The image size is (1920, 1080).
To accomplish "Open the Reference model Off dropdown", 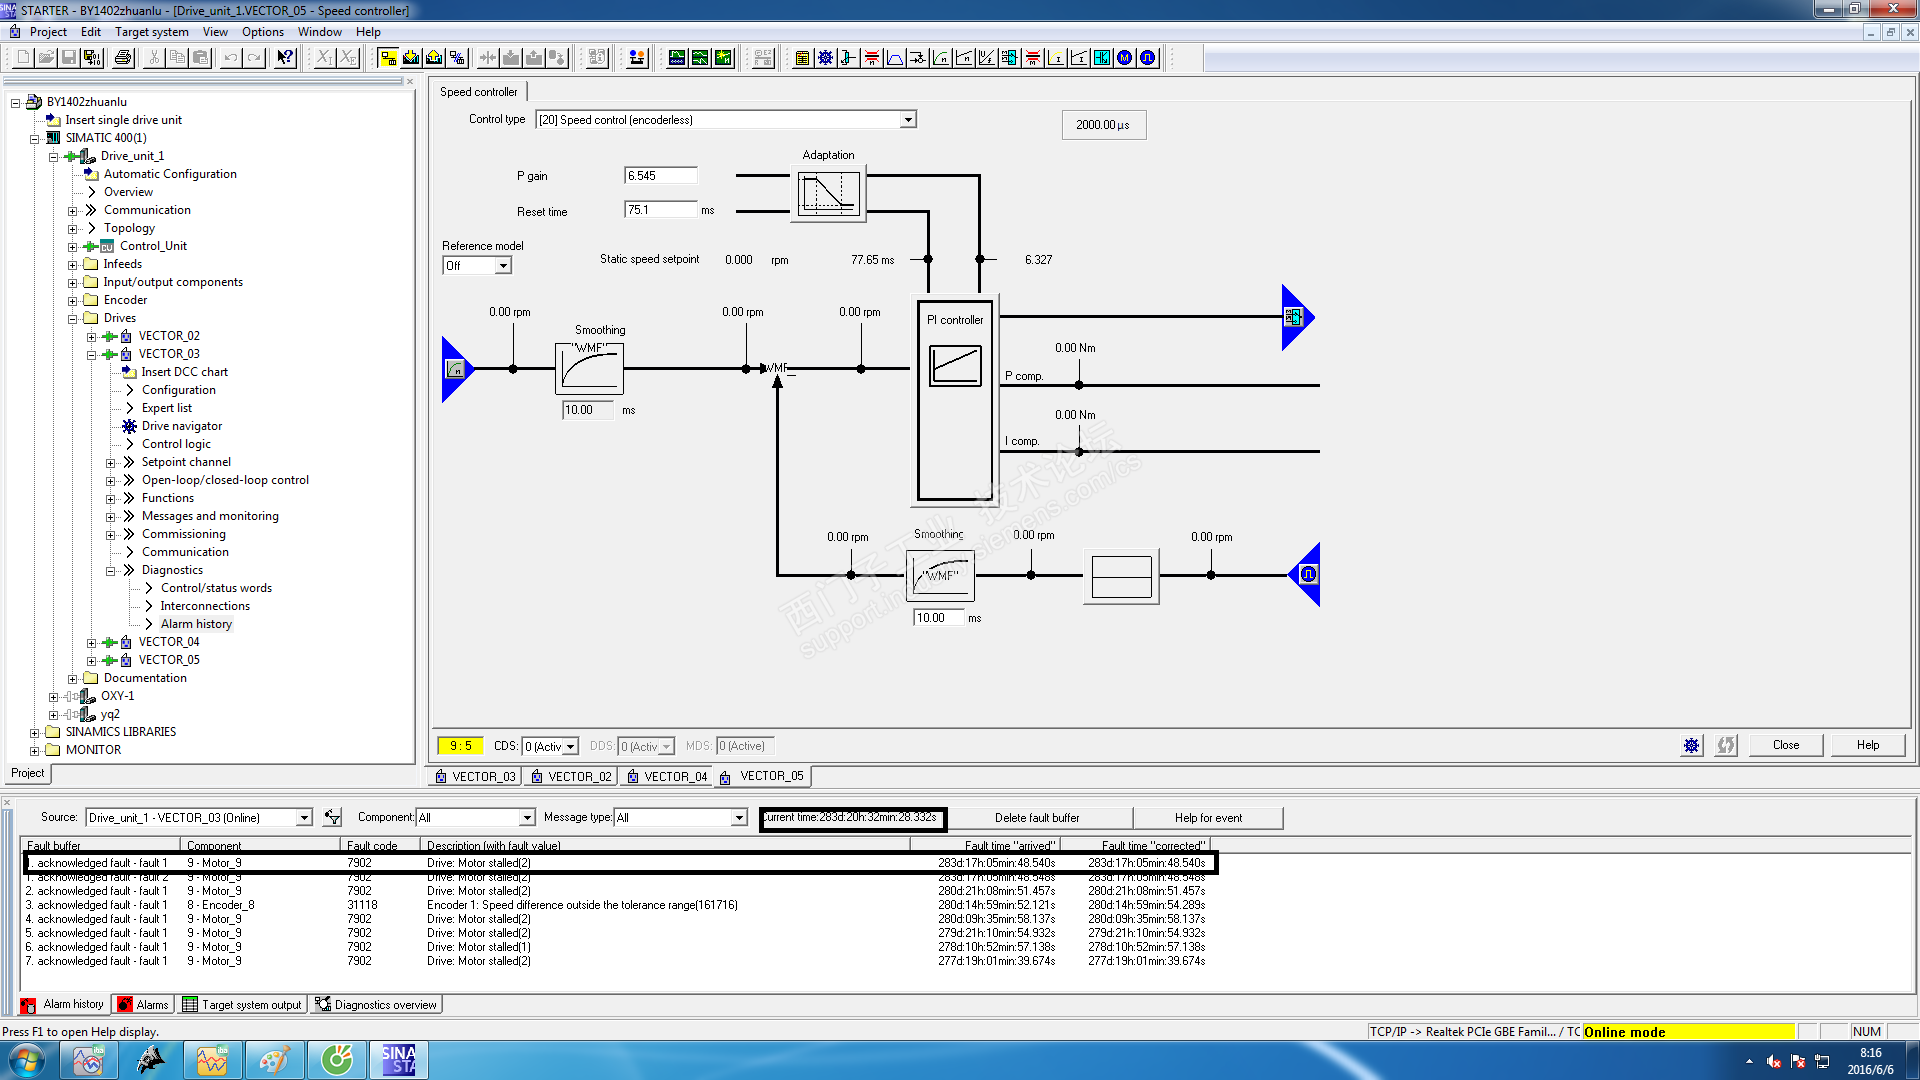I will tap(503, 266).
